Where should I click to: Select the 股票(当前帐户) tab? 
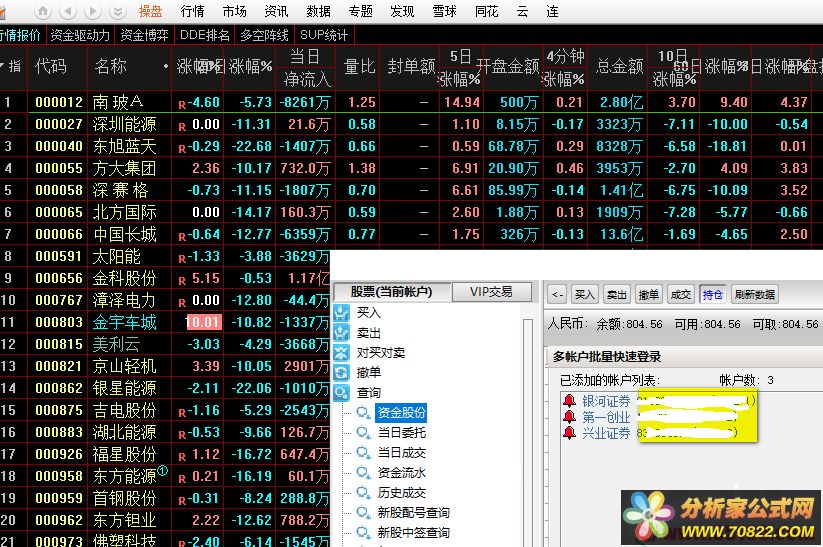pos(392,292)
